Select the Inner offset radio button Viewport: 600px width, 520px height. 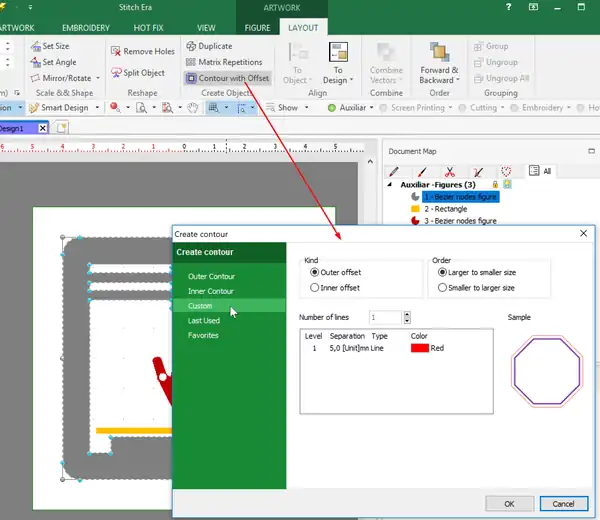314,288
